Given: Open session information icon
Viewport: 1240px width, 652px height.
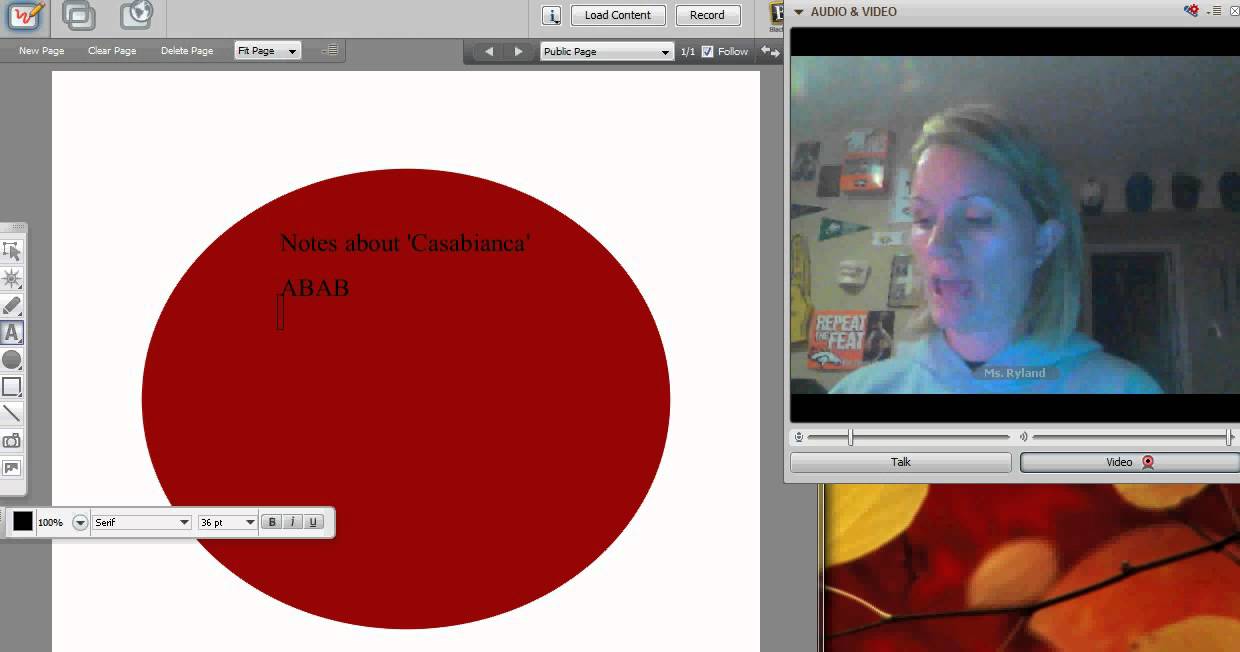Looking at the screenshot, I should [x=552, y=15].
